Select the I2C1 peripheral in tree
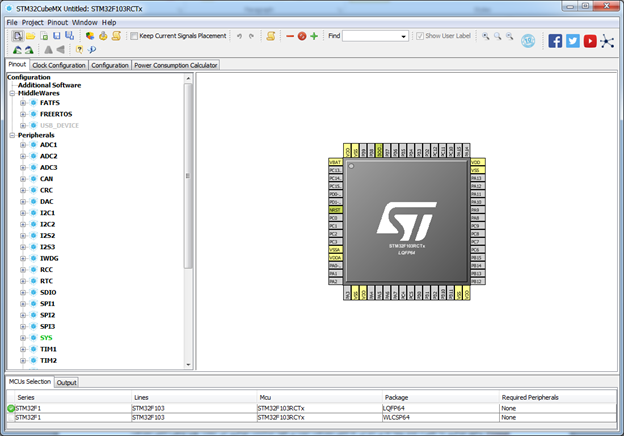Screen dimensions: 624x436 click(x=47, y=213)
